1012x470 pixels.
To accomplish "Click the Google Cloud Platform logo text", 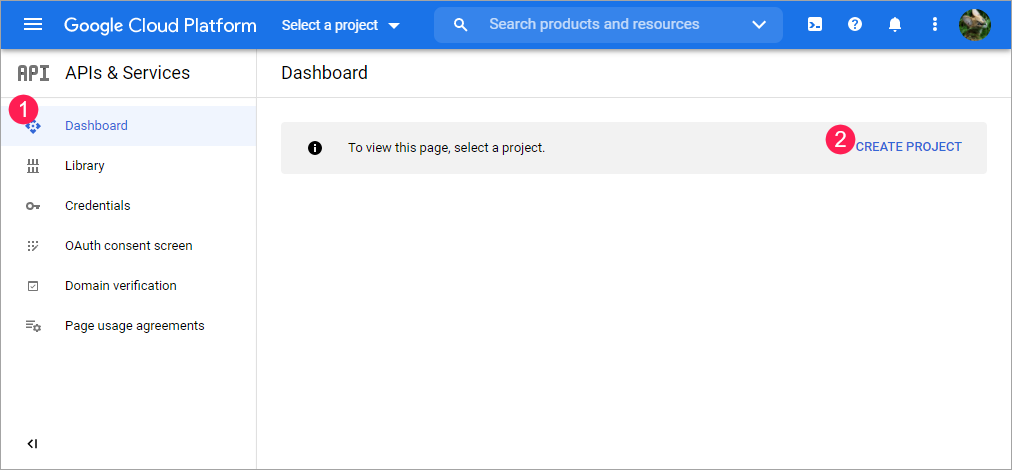I will point(160,25).
